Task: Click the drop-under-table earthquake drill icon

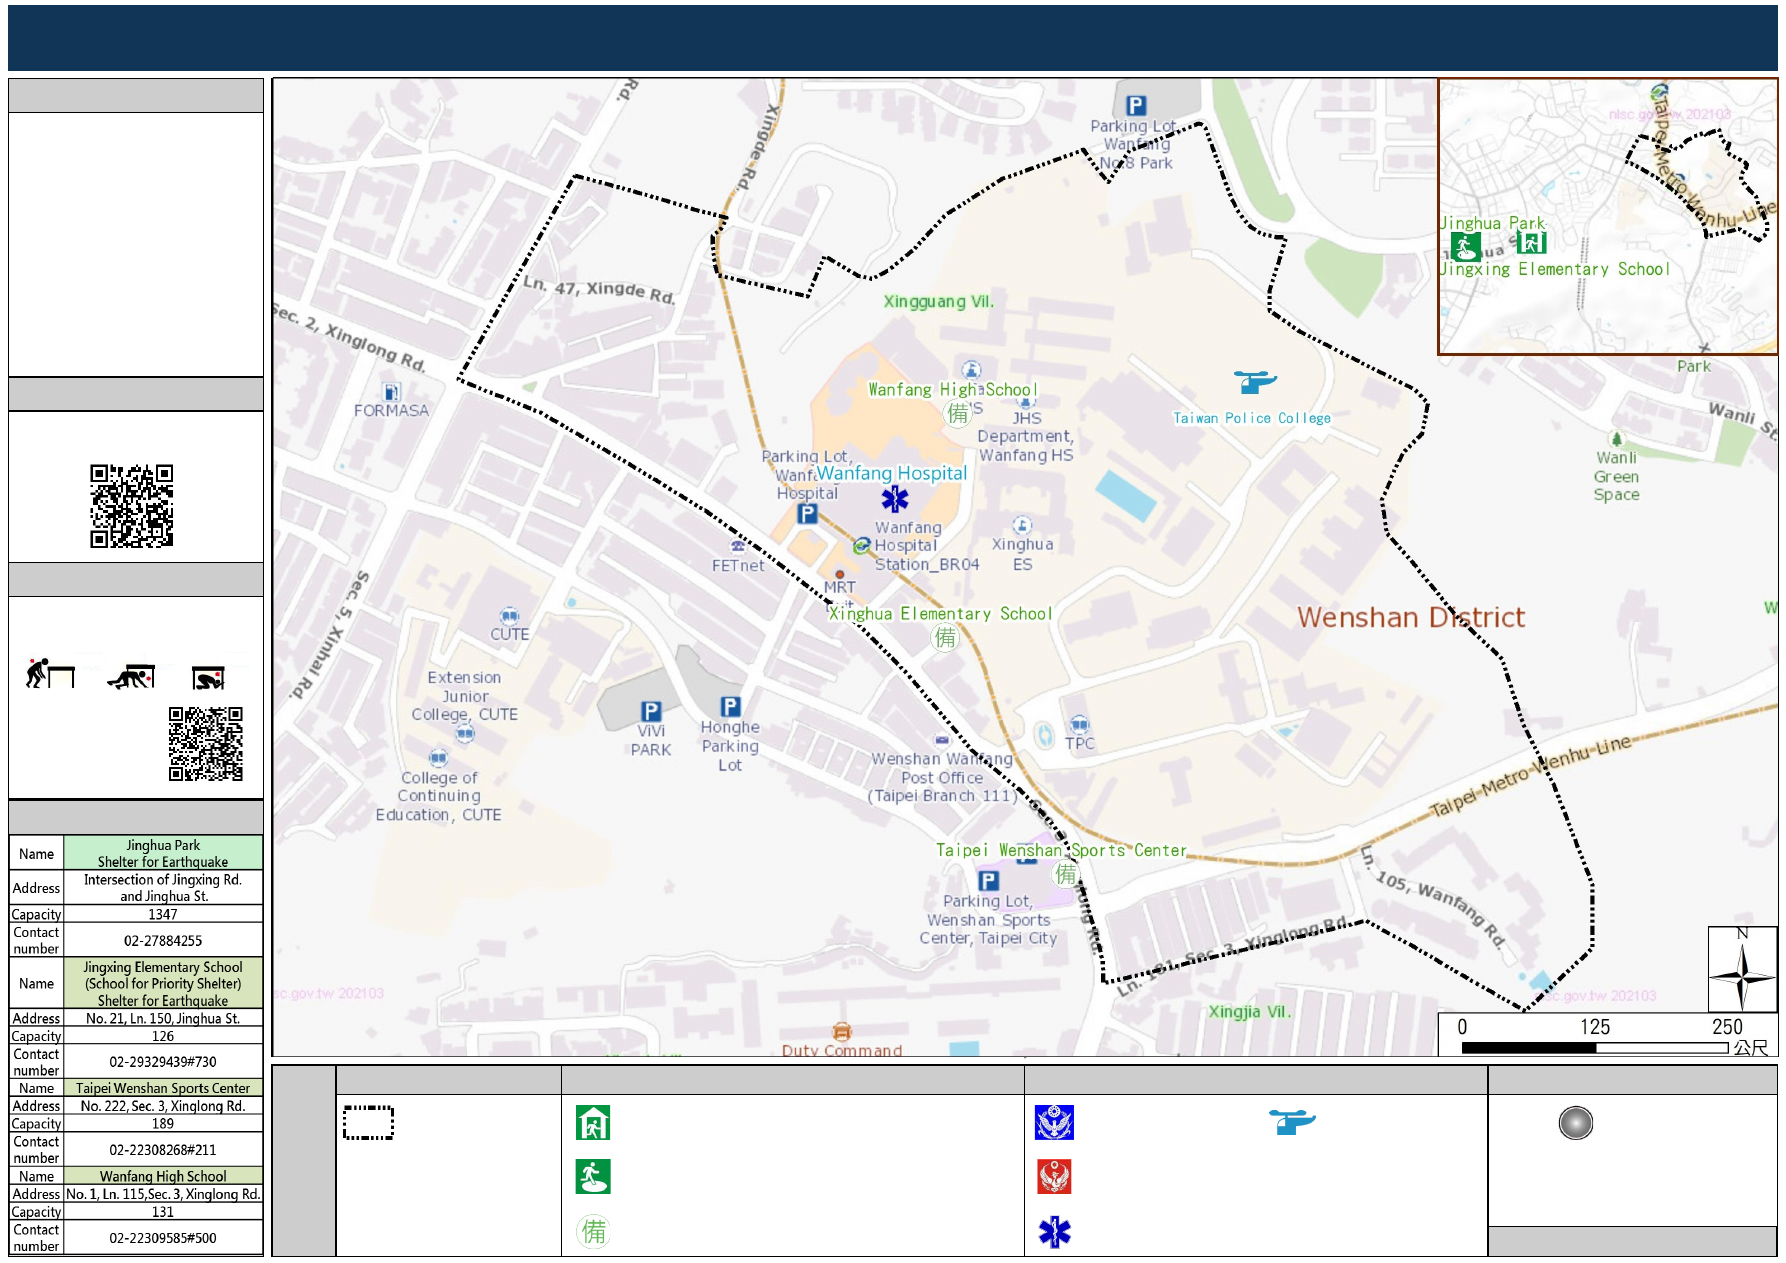Action: coord(50,674)
